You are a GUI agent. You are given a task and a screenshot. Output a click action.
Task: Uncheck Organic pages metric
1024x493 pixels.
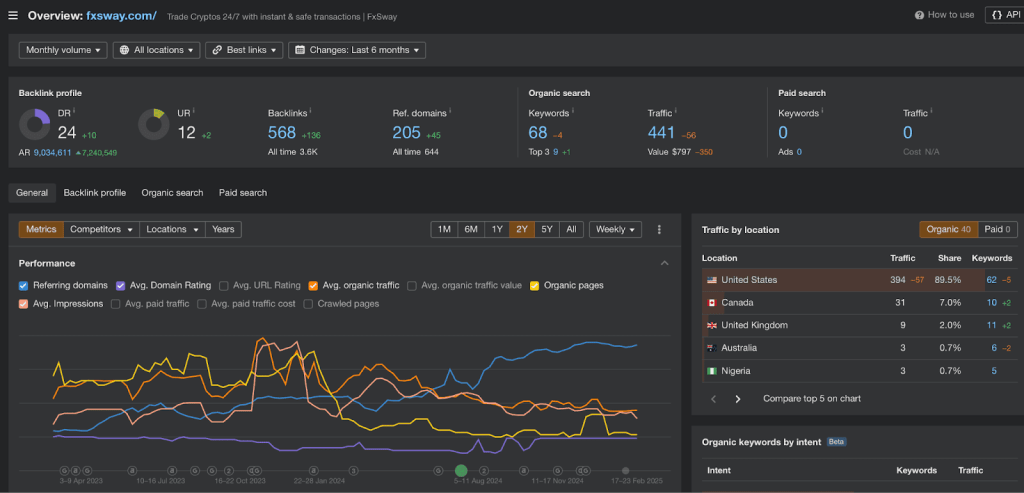[x=535, y=285]
